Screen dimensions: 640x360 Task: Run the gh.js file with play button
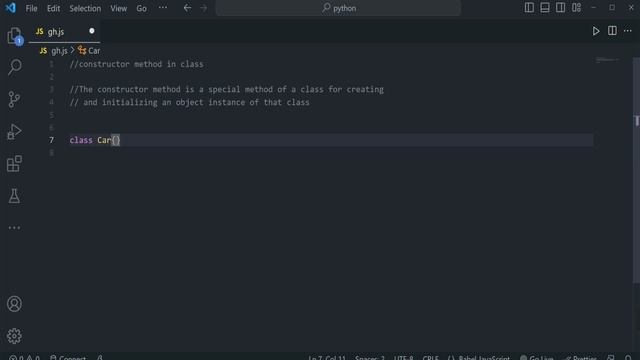(x=596, y=31)
